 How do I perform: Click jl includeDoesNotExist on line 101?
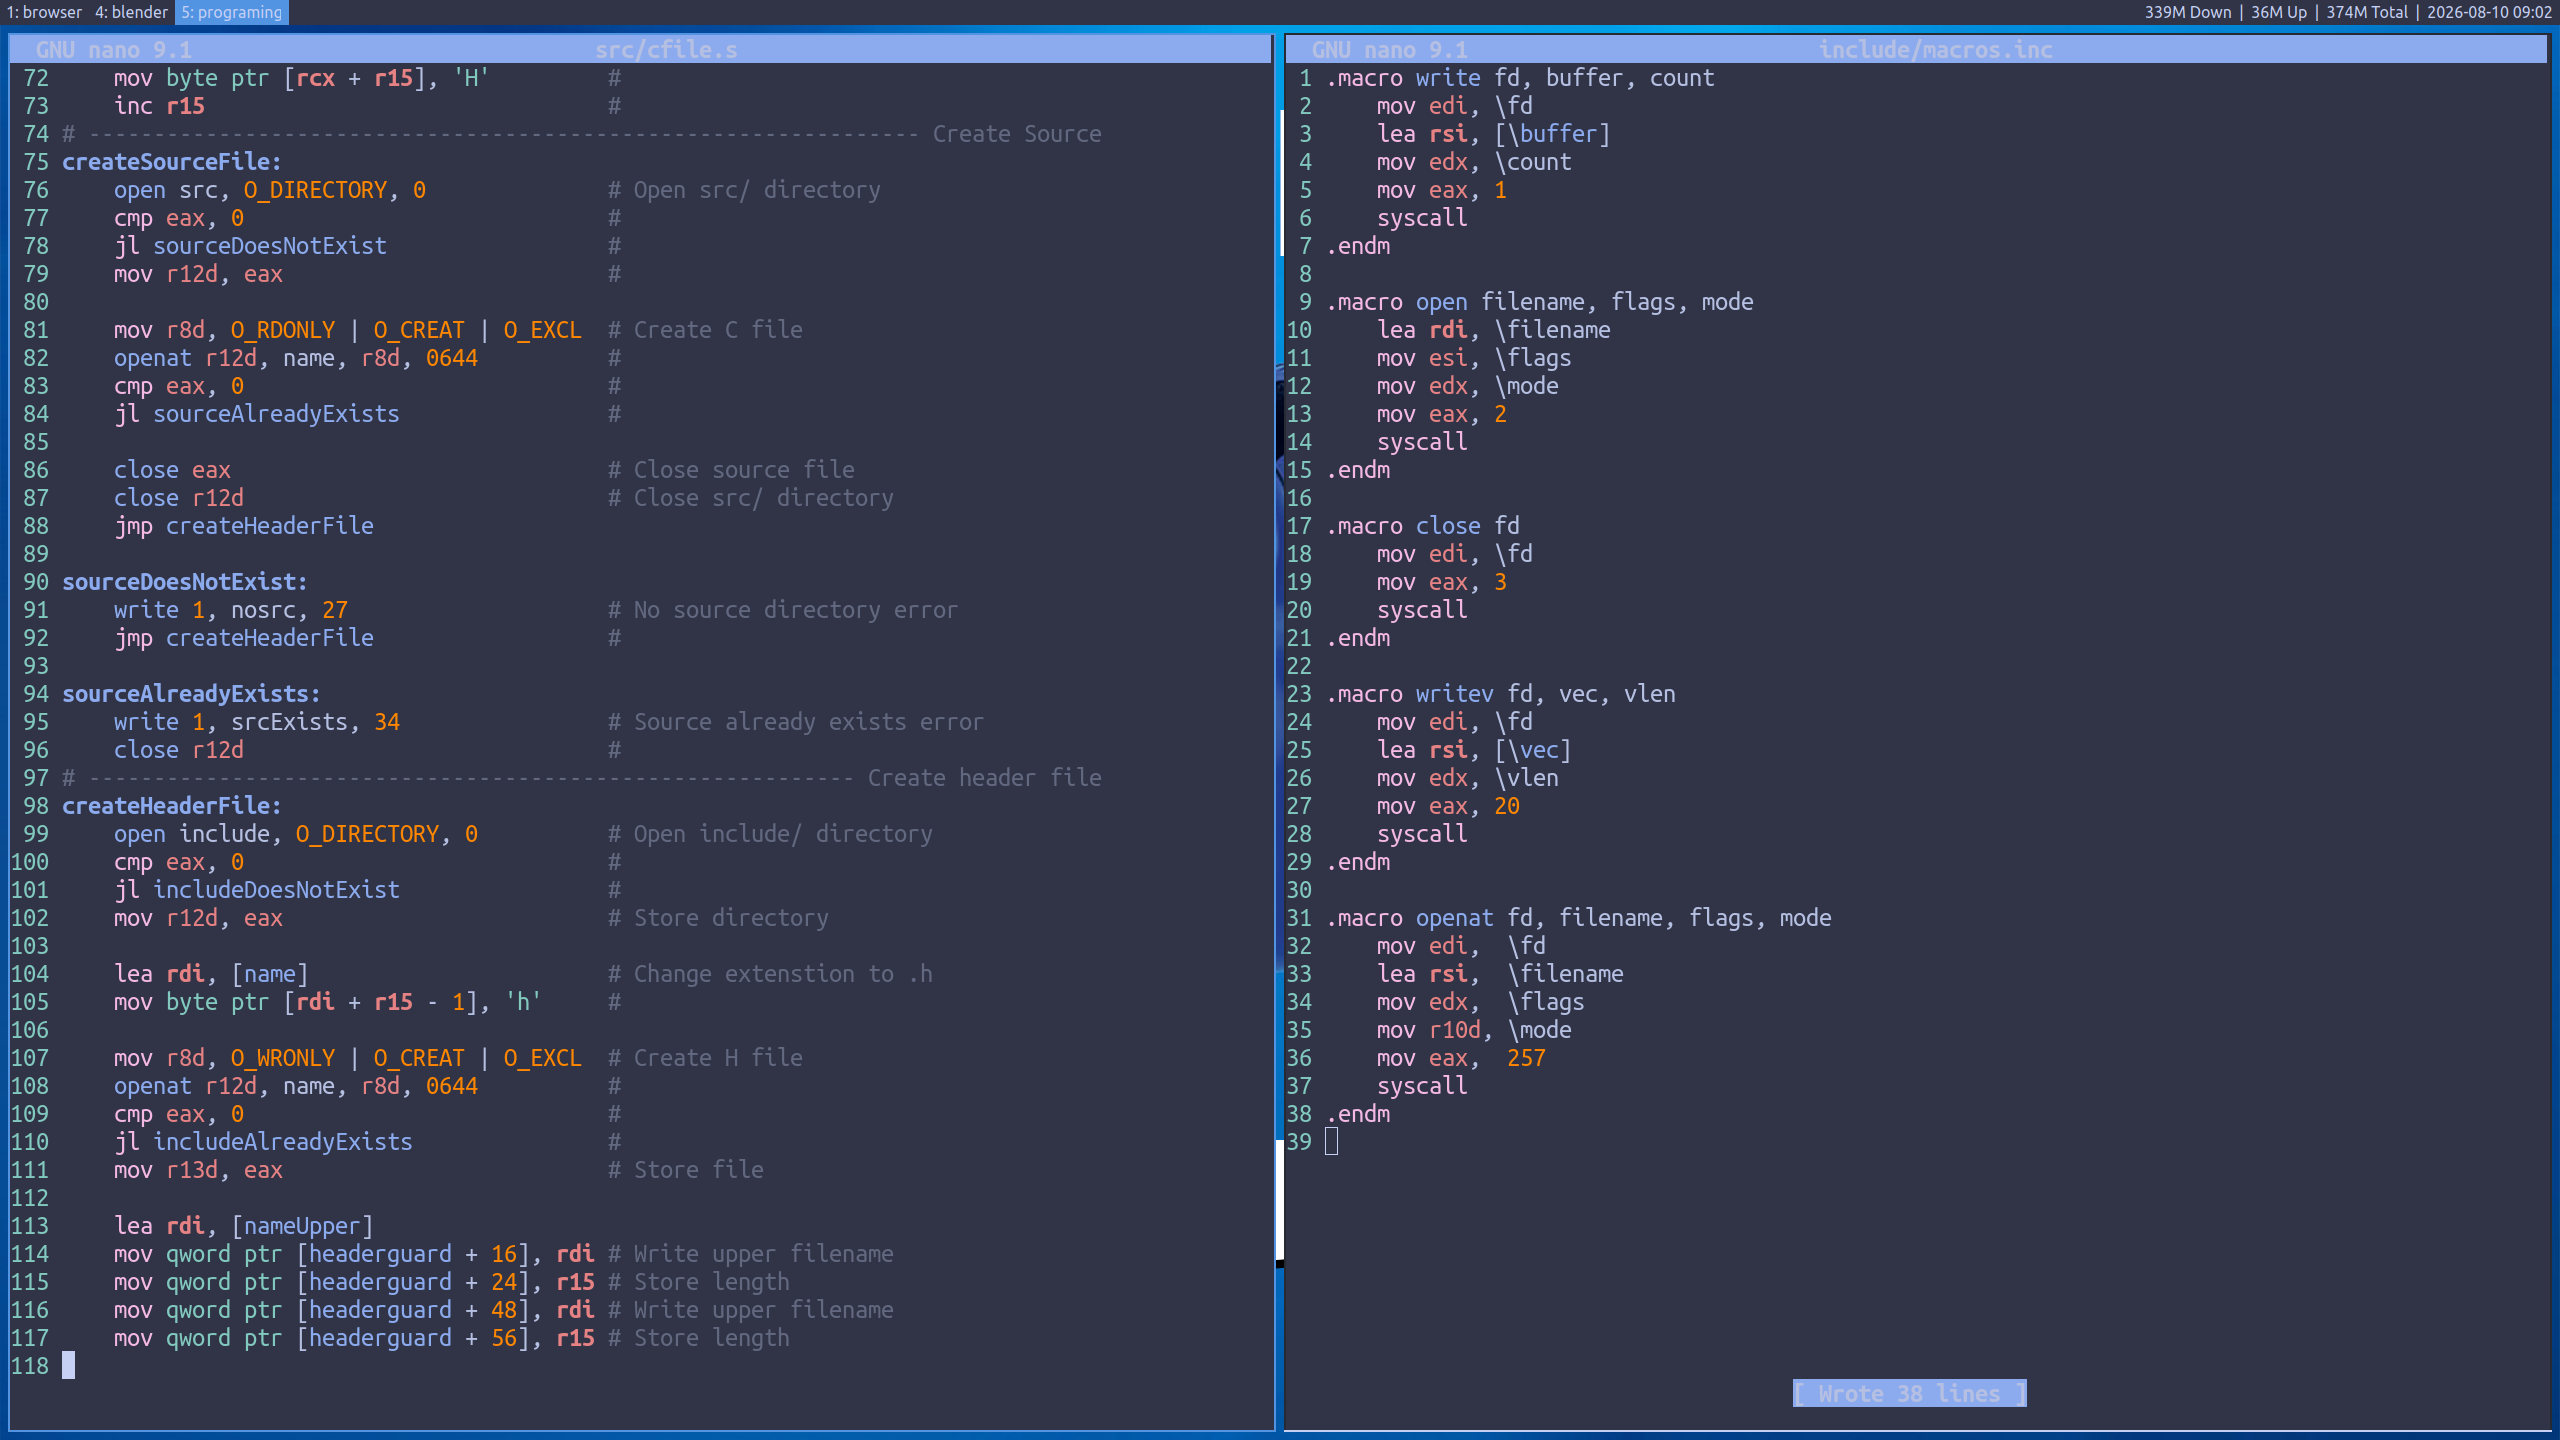click(x=256, y=890)
